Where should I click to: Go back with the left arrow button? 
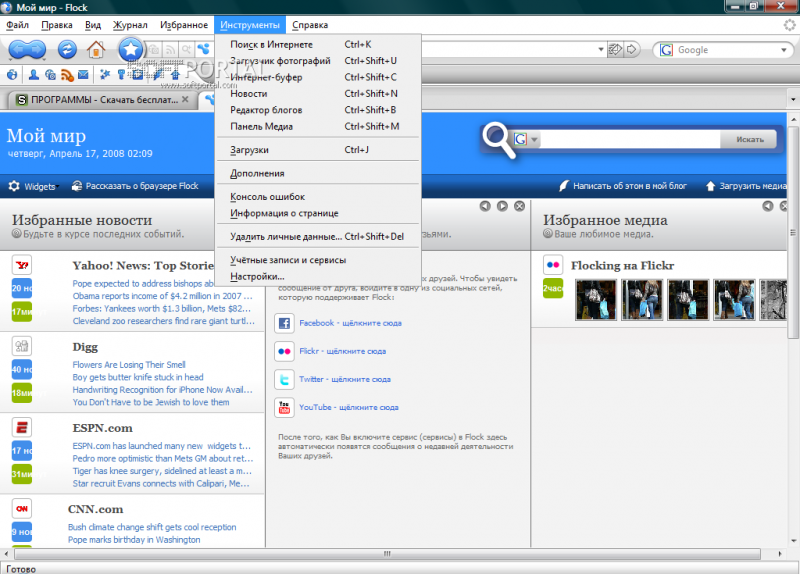18,49
